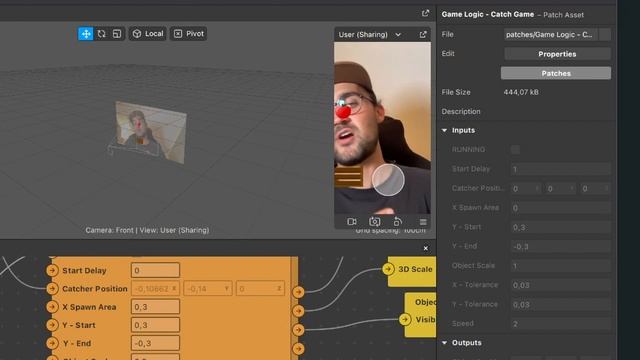Screen dimensions: 640x360
Task: Click the Patches button
Action: [556, 73]
